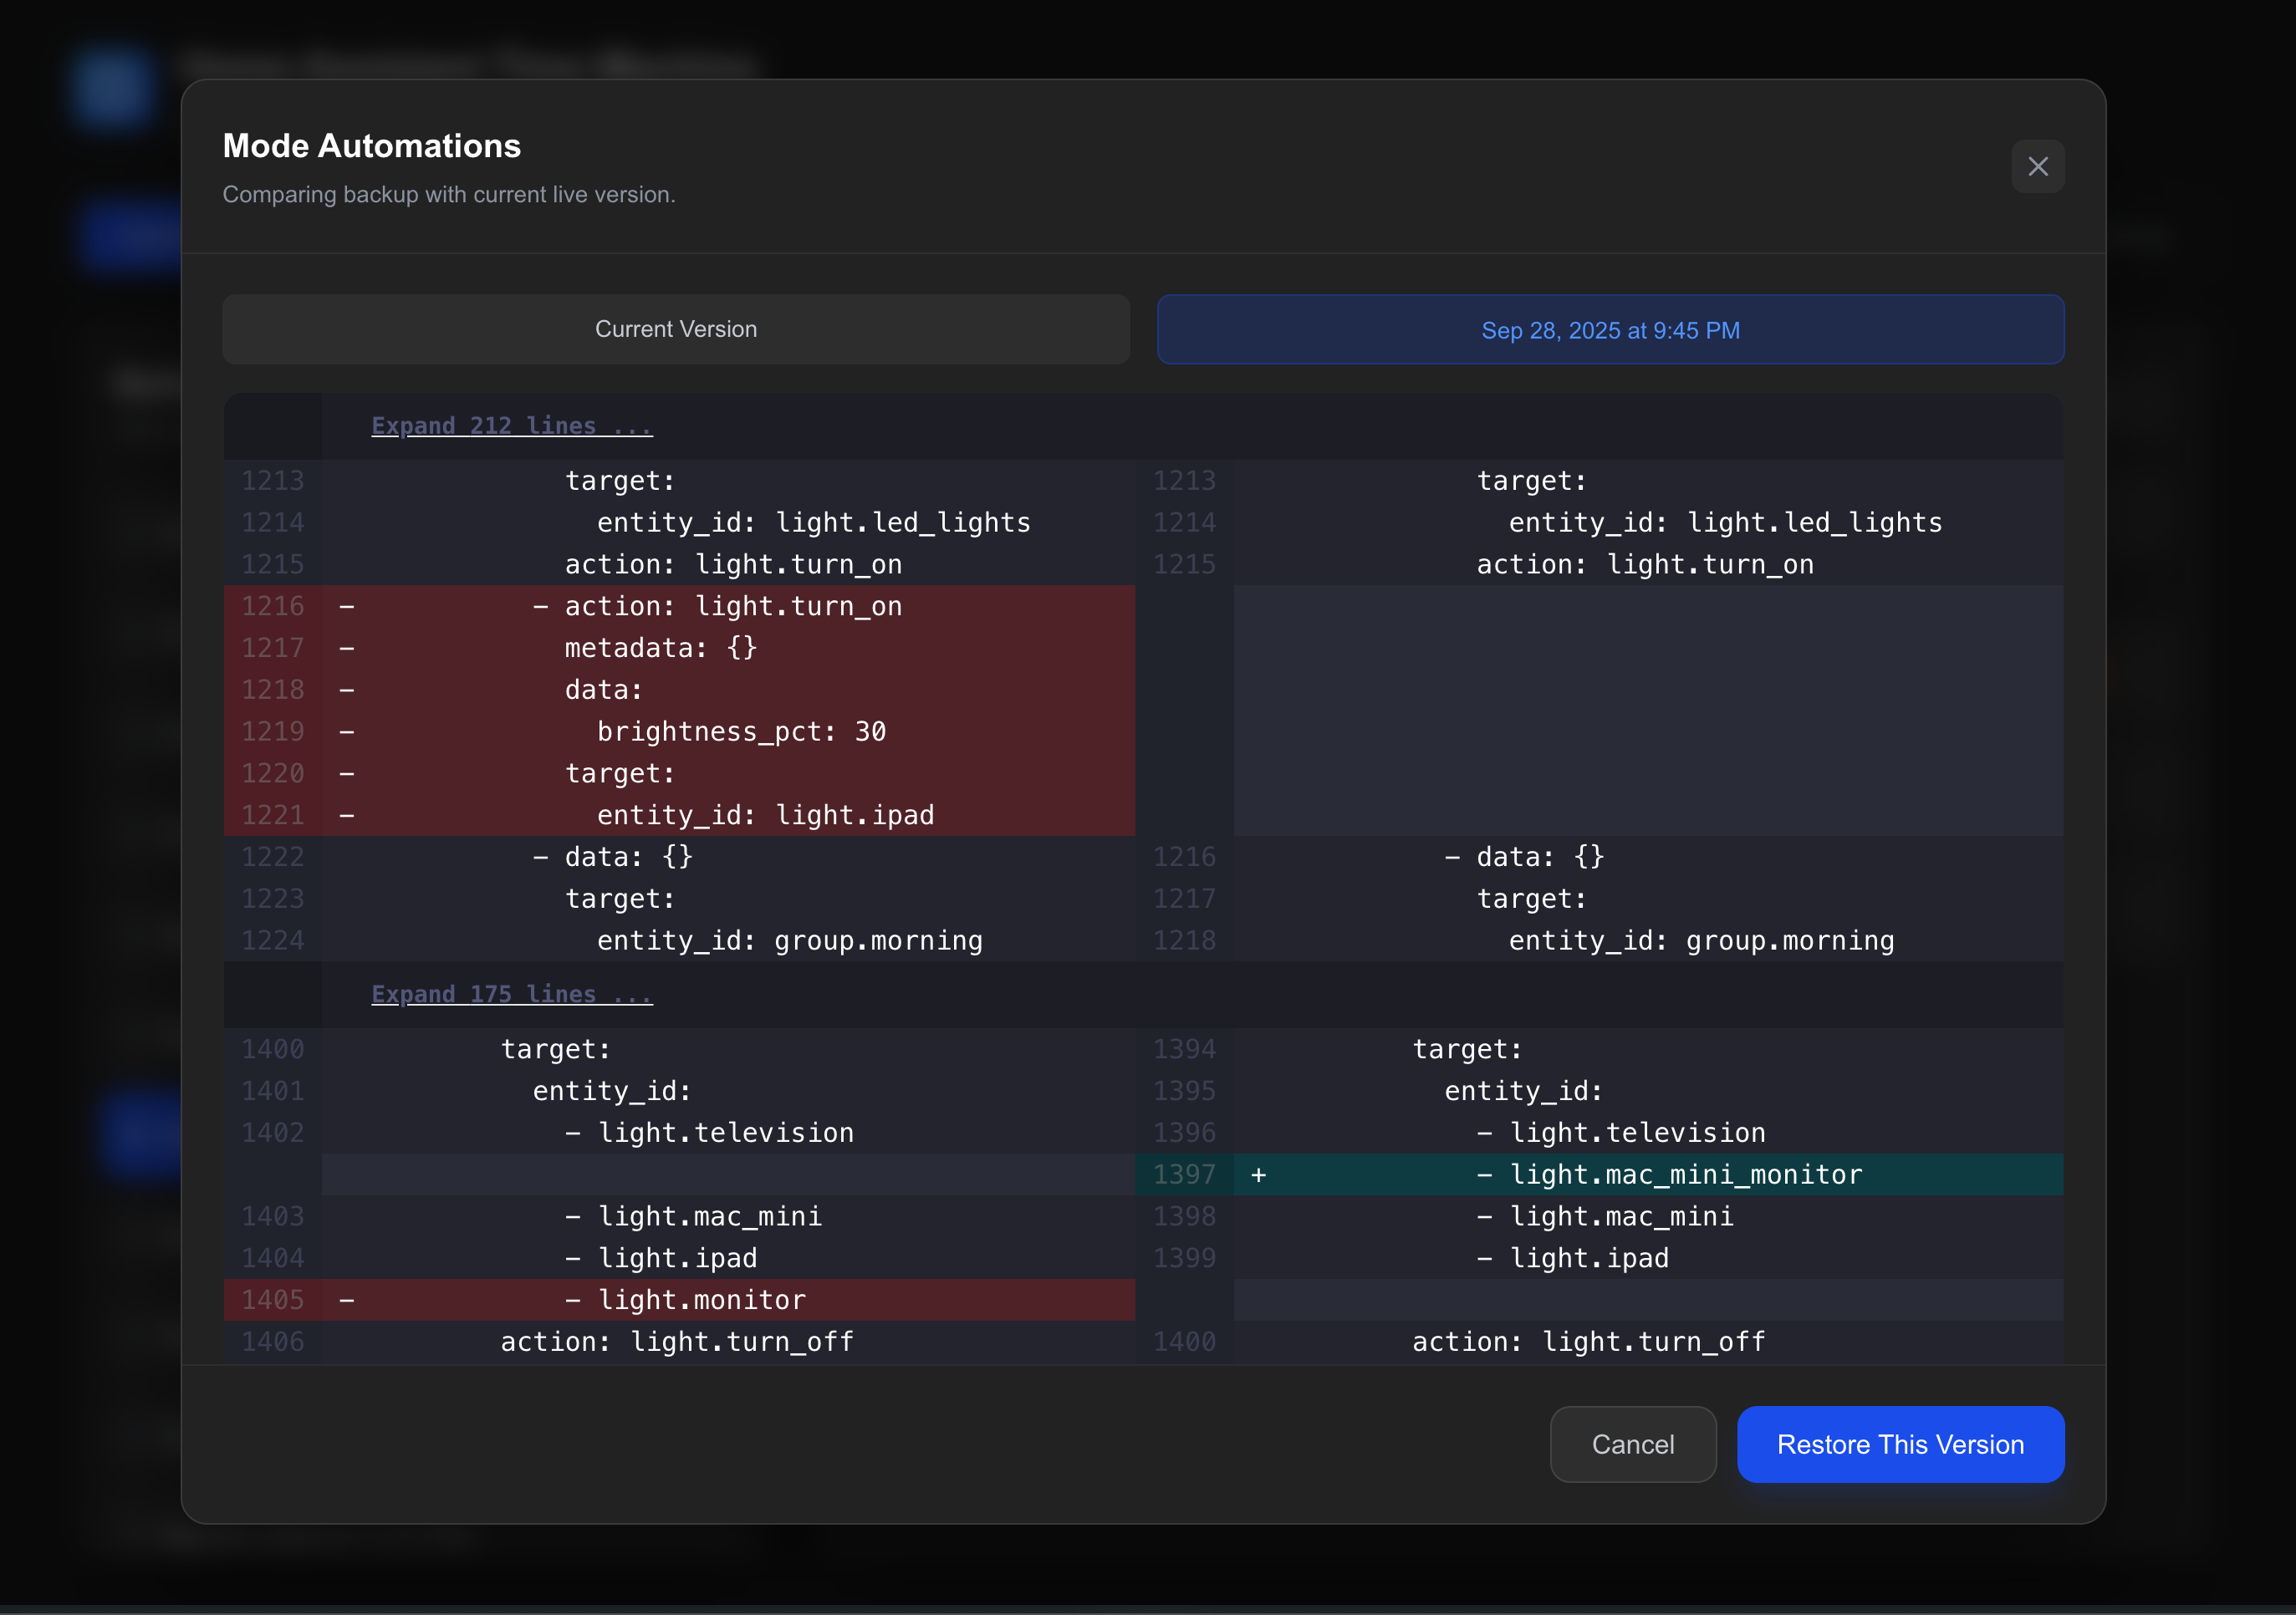Click the removed brightness_pct: 30 line
The height and width of the screenshot is (1615, 2296).
tap(741, 732)
